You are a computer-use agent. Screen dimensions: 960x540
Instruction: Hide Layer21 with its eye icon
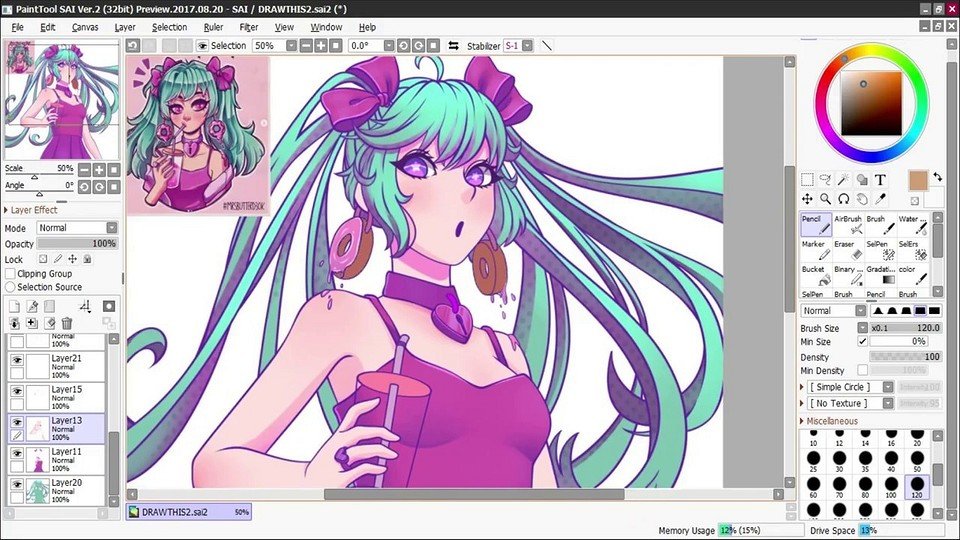tap(17, 361)
